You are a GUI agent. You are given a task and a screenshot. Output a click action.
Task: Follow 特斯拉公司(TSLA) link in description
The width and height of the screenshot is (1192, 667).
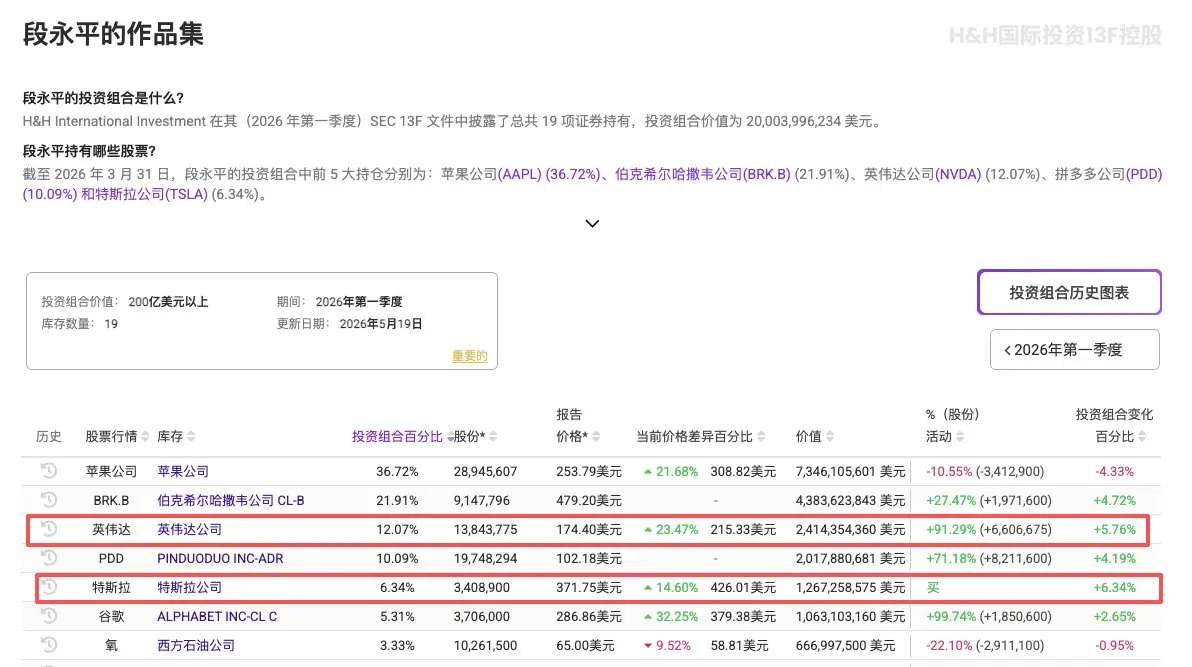pos(151,194)
